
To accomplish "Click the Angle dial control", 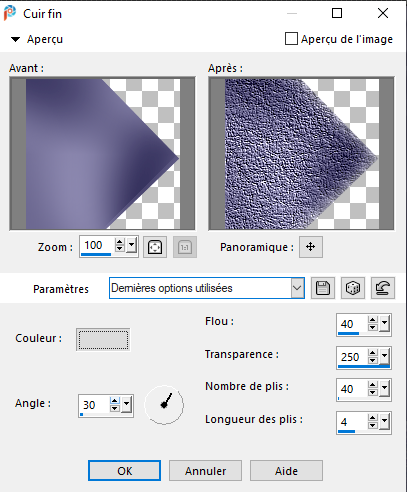I will [x=164, y=405].
